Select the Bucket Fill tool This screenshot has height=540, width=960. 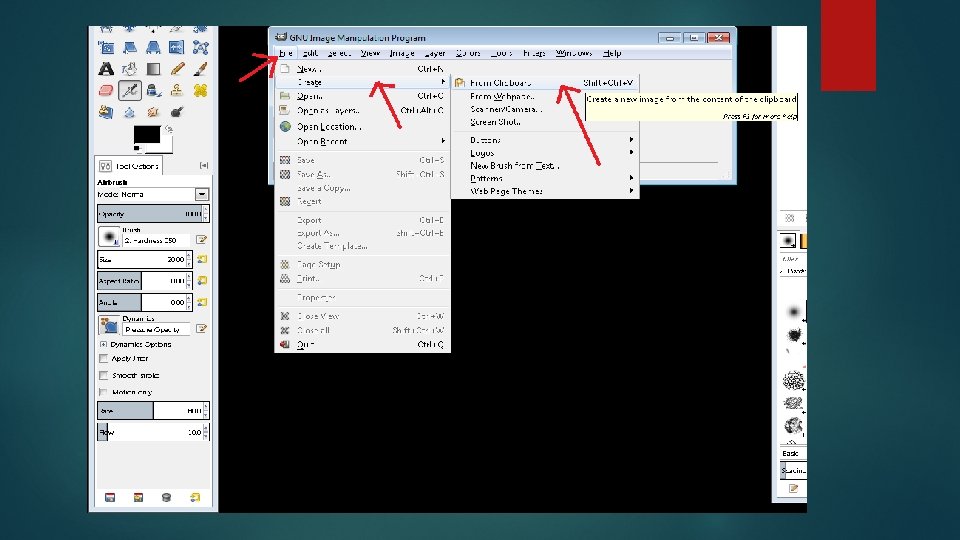[x=130, y=69]
